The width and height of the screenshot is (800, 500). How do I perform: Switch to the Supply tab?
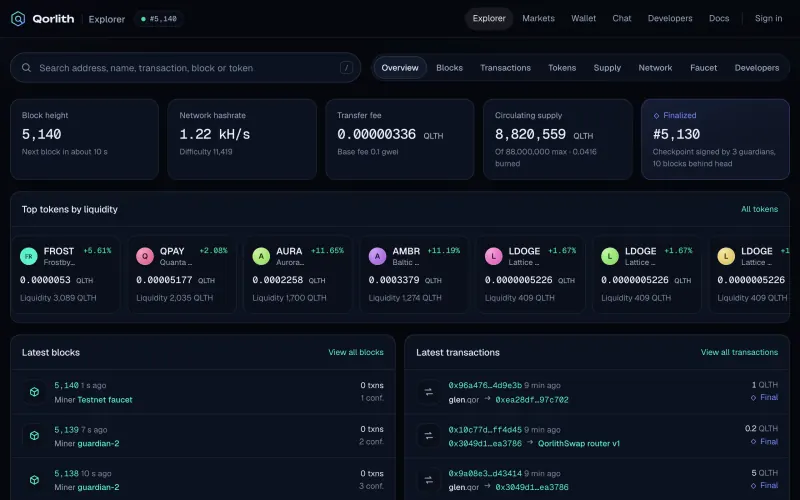[607, 68]
